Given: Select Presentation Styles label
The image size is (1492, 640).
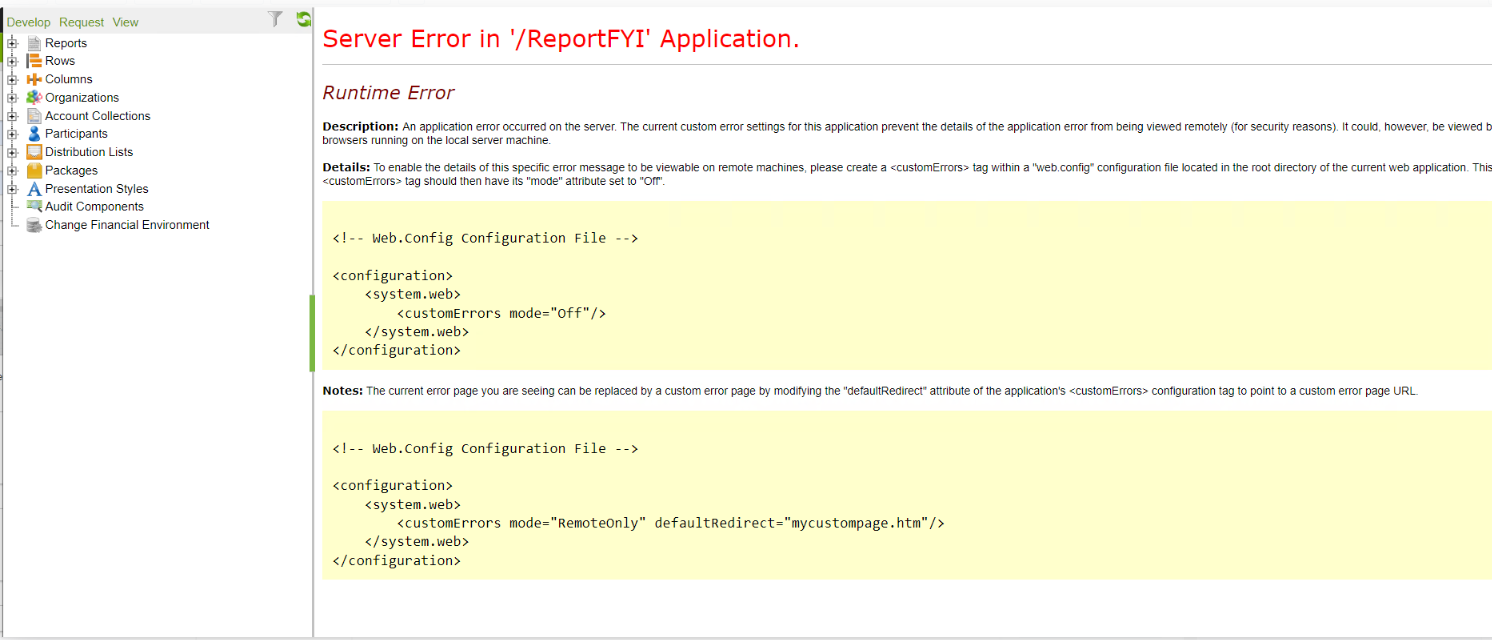Looking at the screenshot, I should (97, 189).
